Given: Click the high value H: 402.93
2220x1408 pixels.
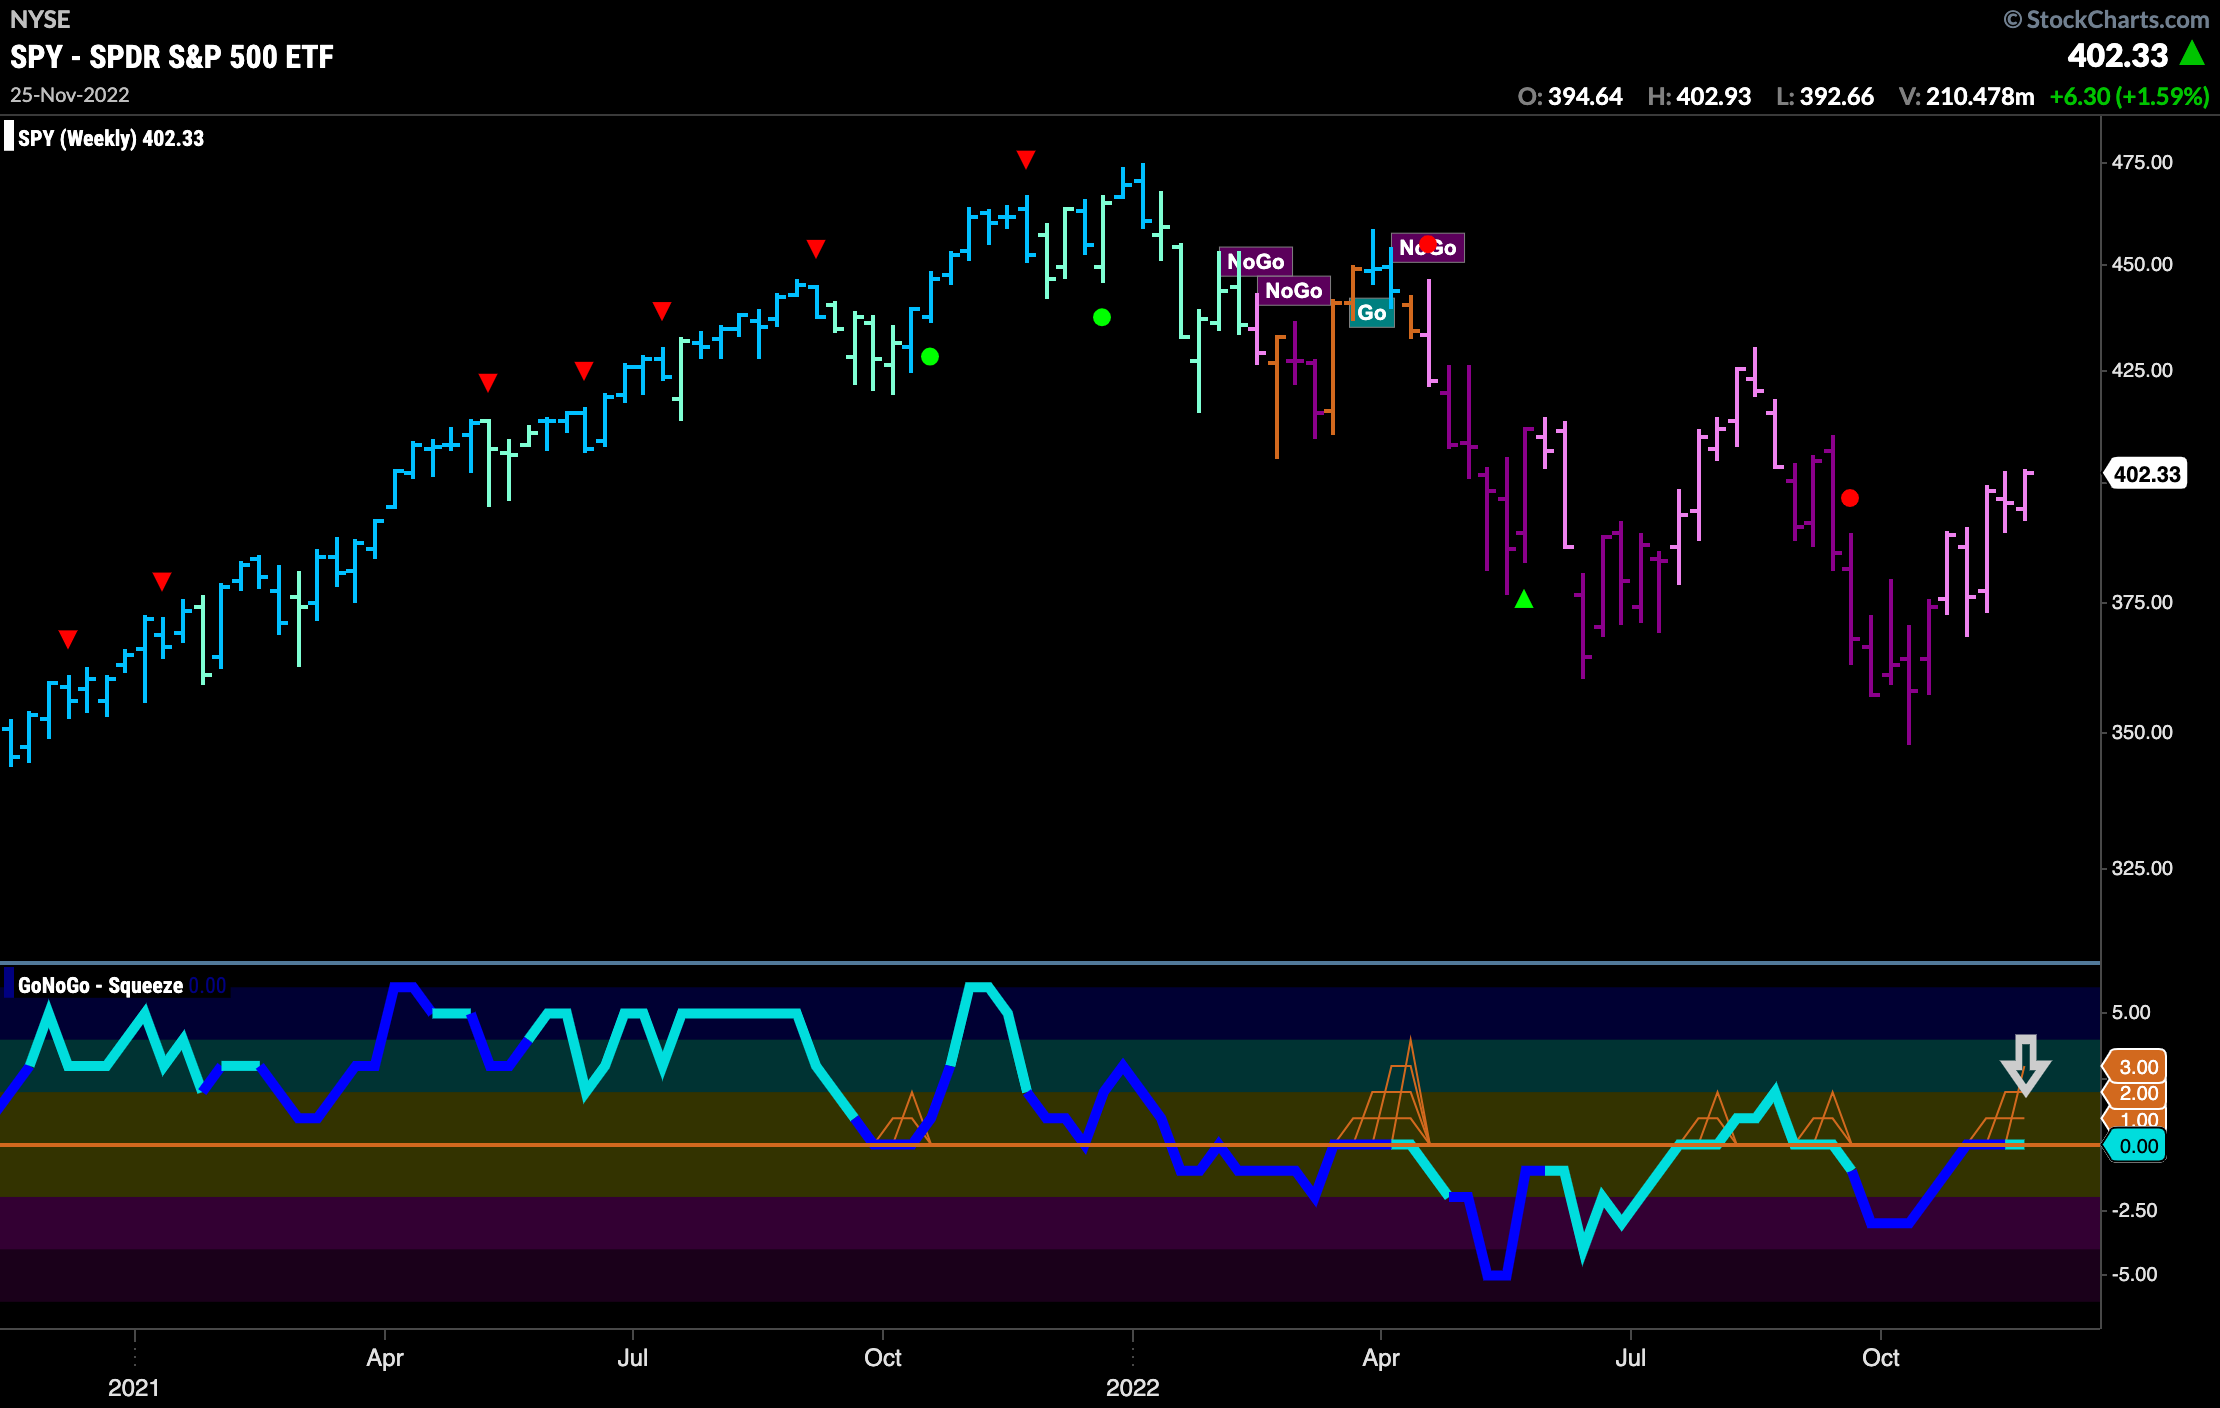Looking at the screenshot, I should pyautogui.click(x=1699, y=97).
